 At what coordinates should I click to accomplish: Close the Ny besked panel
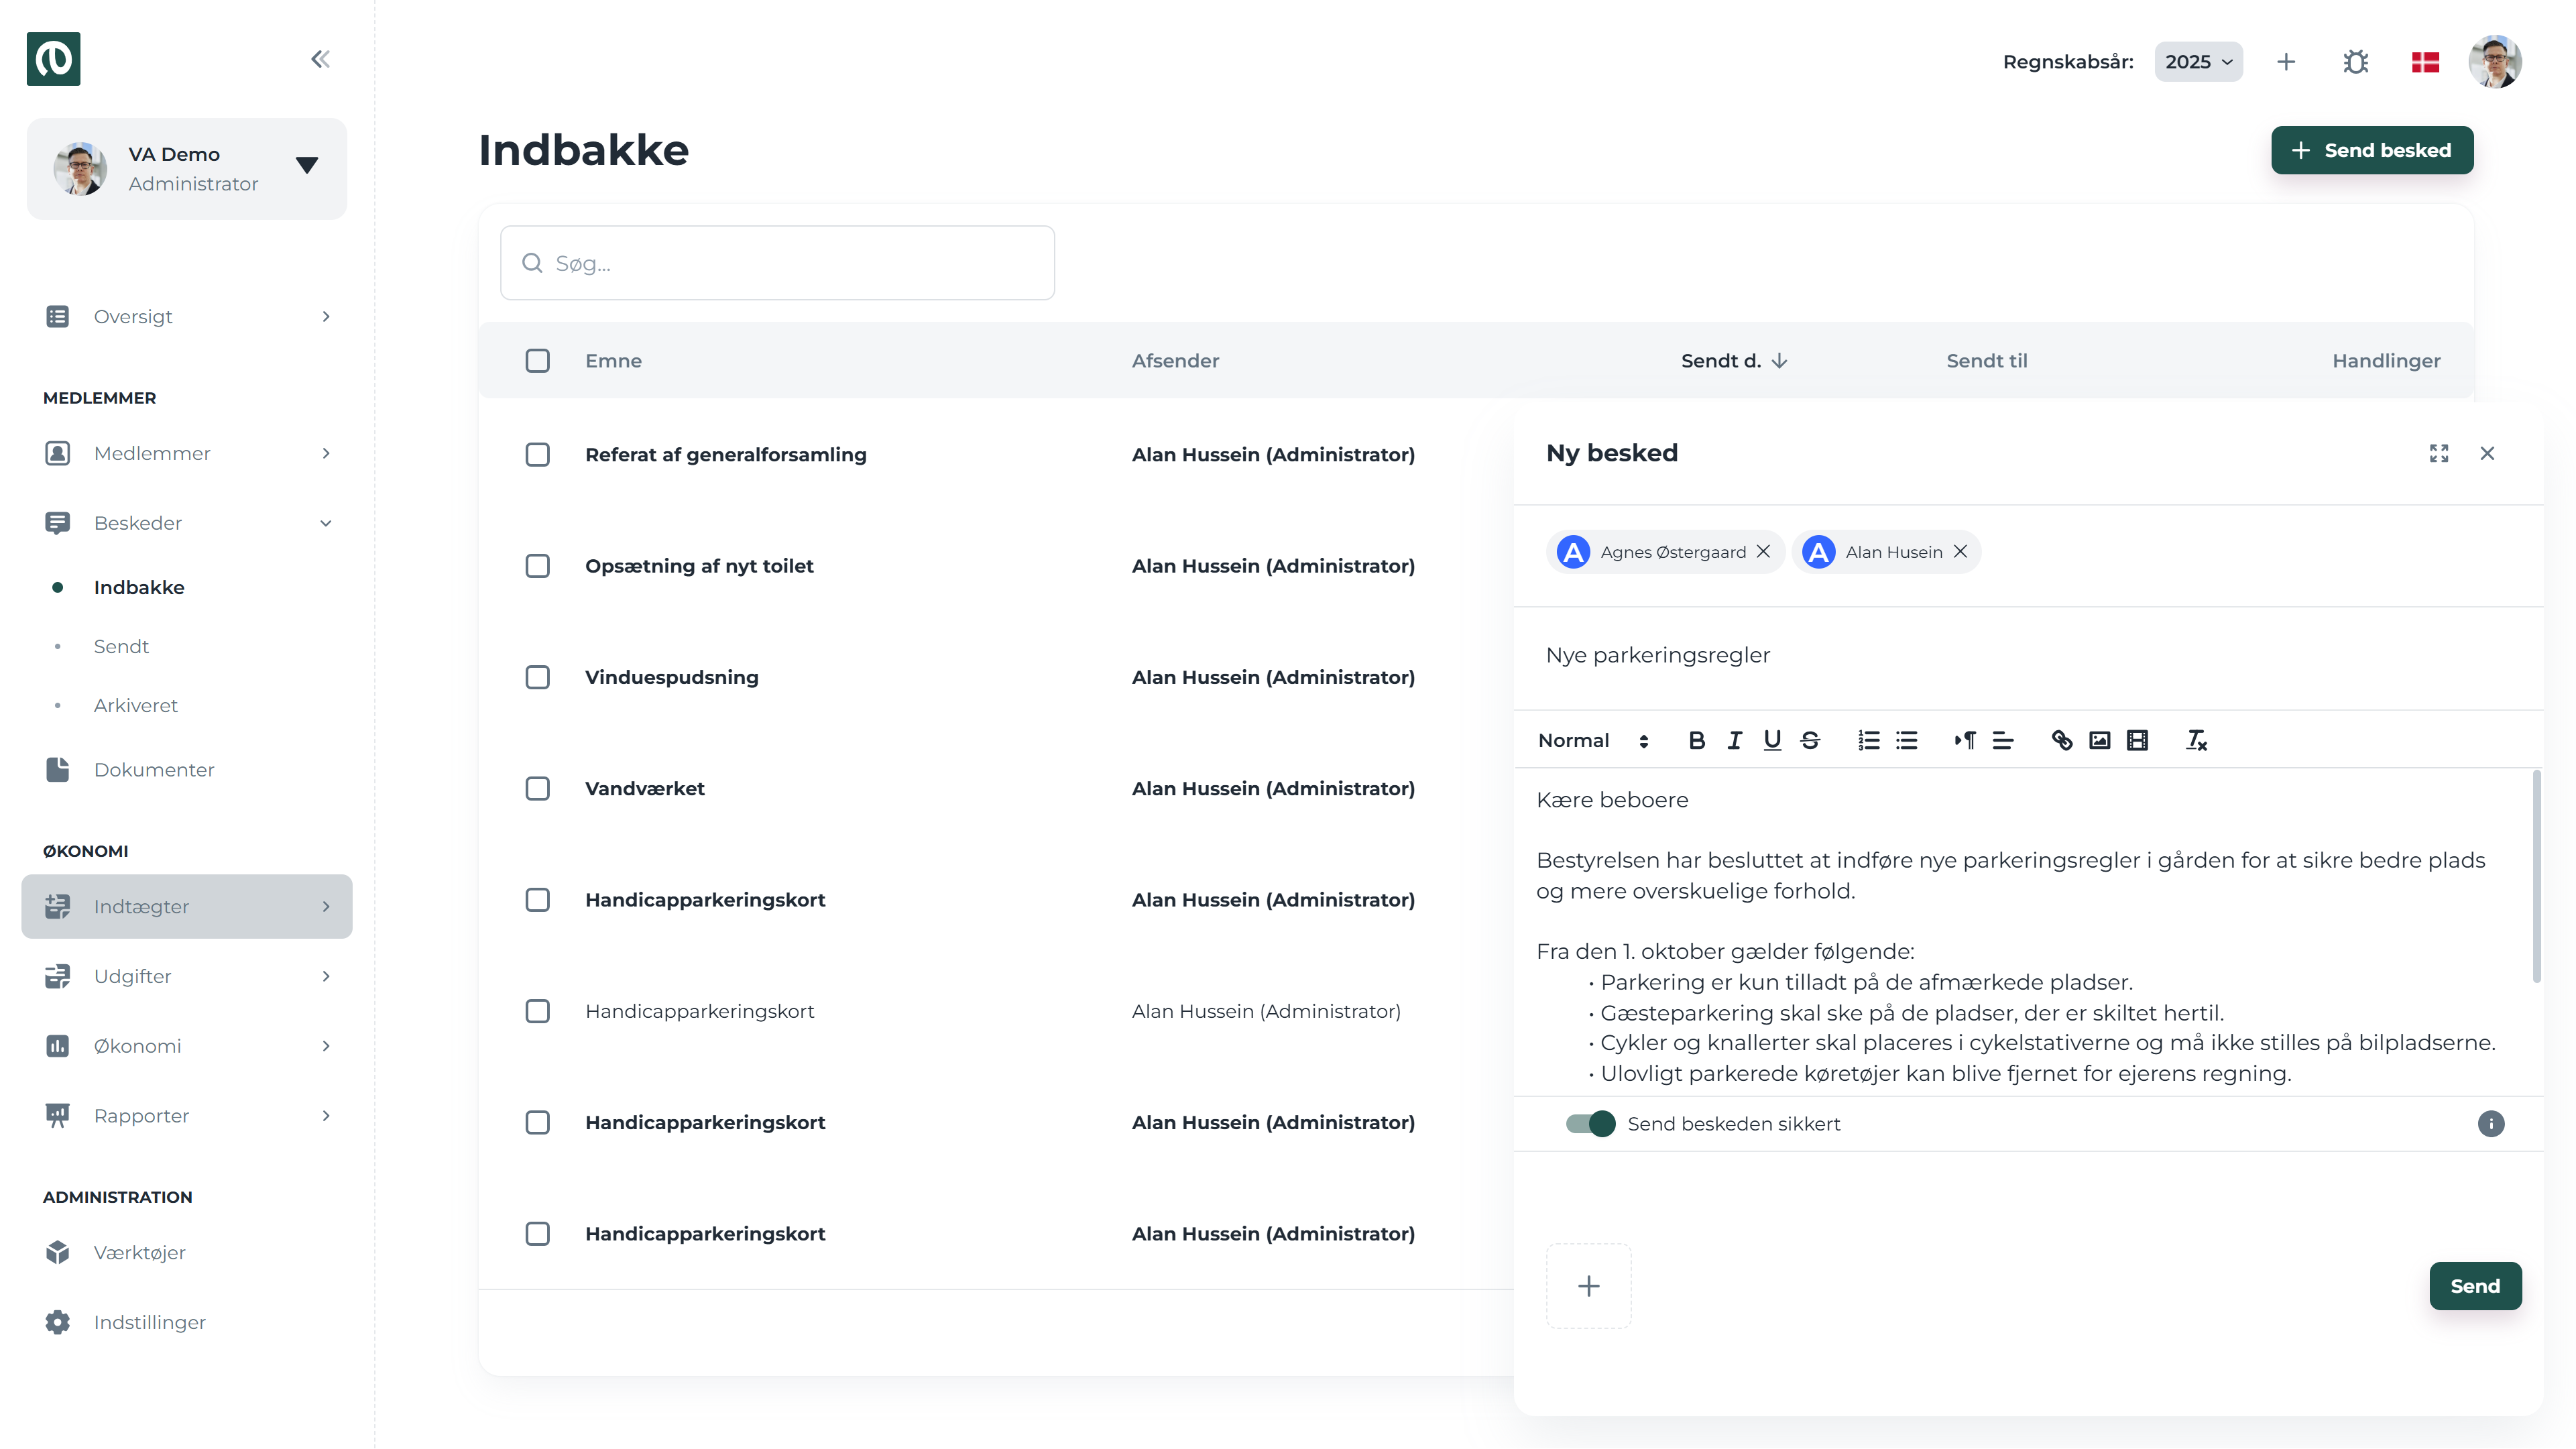pos(2487,453)
